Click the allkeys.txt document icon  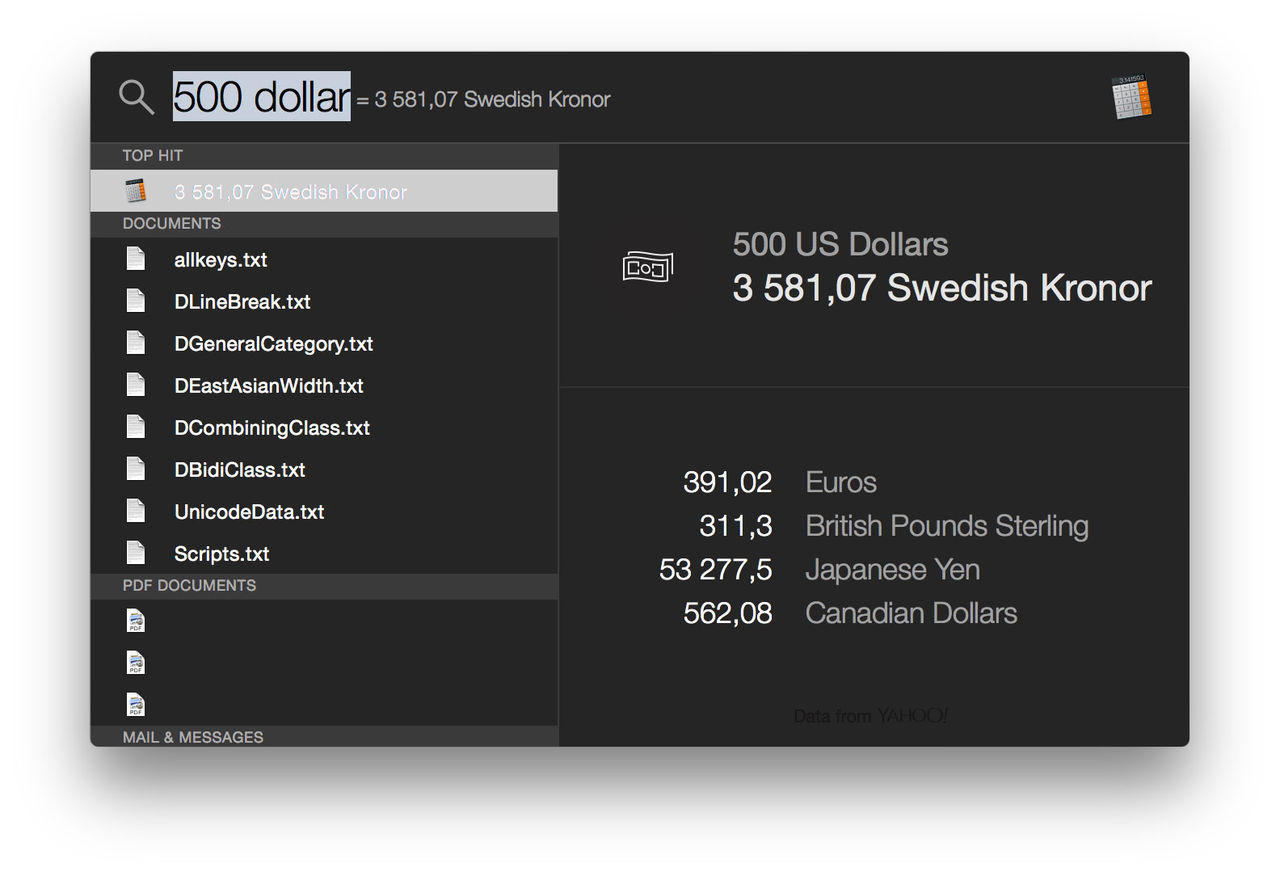pos(136,259)
